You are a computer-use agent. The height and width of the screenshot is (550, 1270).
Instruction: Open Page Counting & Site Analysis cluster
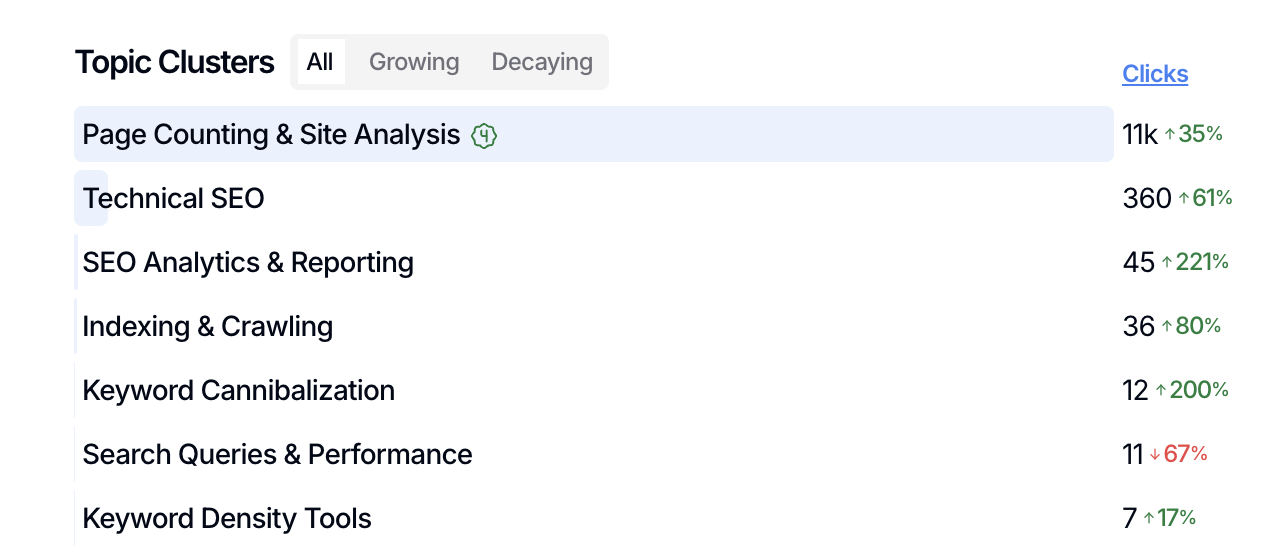tap(271, 135)
